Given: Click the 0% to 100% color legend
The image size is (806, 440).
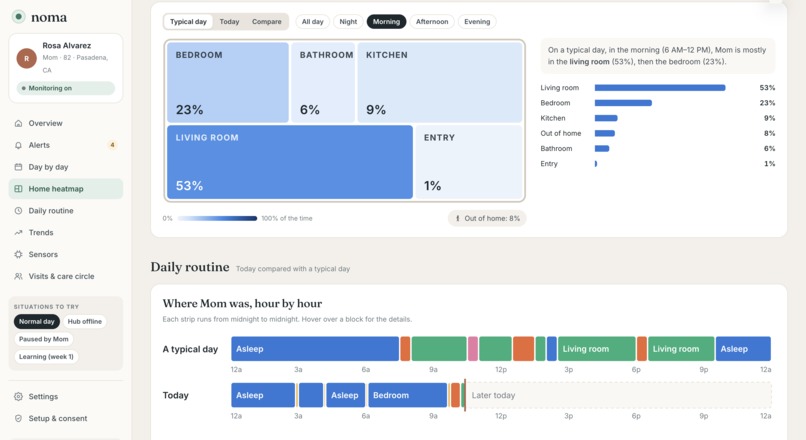Looking at the screenshot, I should click(217, 218).
